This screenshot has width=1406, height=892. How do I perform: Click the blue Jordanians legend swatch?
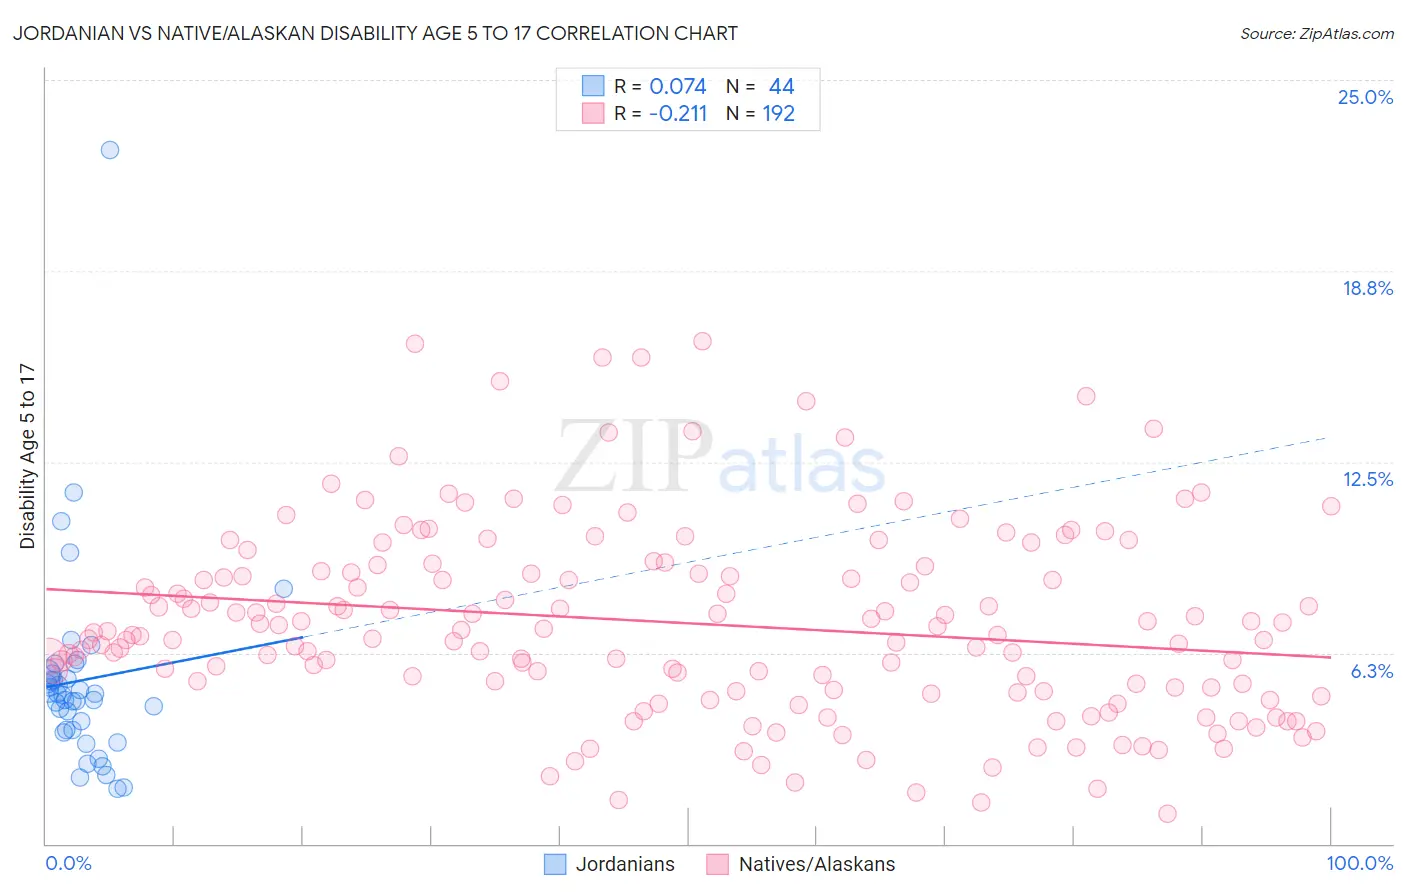[x=555, y=864]
